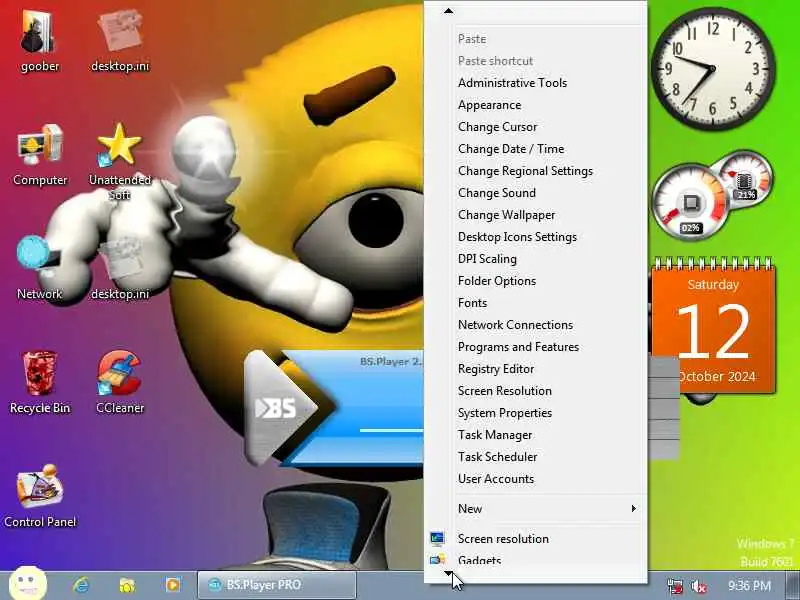Viewport: 800px width, 600px height.
Task: Open the Computer desktop icon
Action: pos(40,146)
